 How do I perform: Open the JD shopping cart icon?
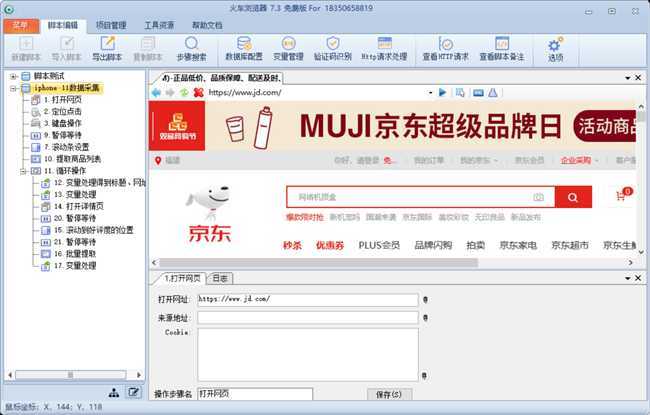click(x=621, y=196)
